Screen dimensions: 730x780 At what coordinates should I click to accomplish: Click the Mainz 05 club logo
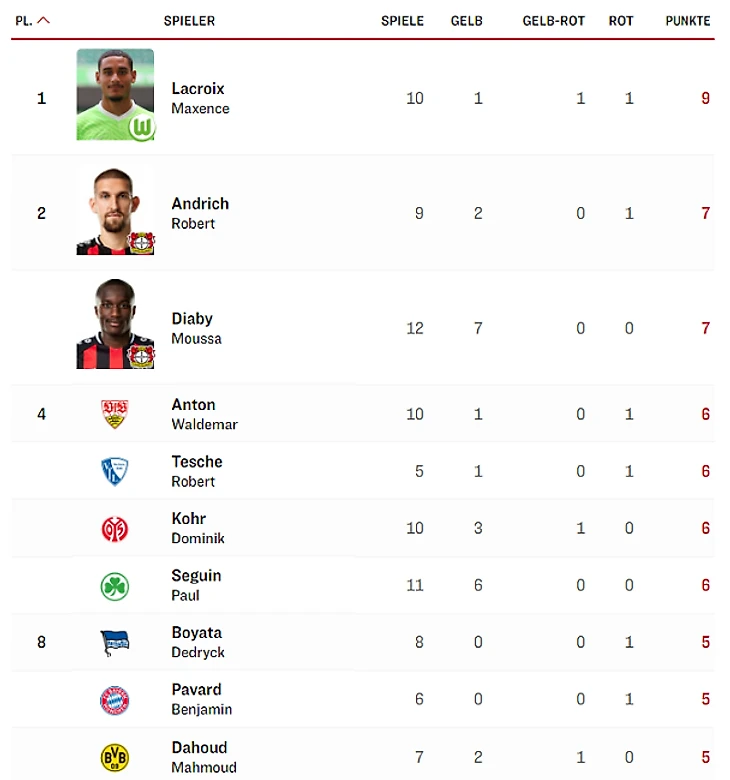coord(115,529)
